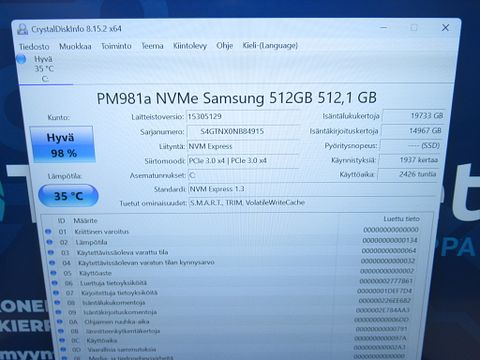
Task: Click raw value 0000002777861
Action: coord(386,281)
